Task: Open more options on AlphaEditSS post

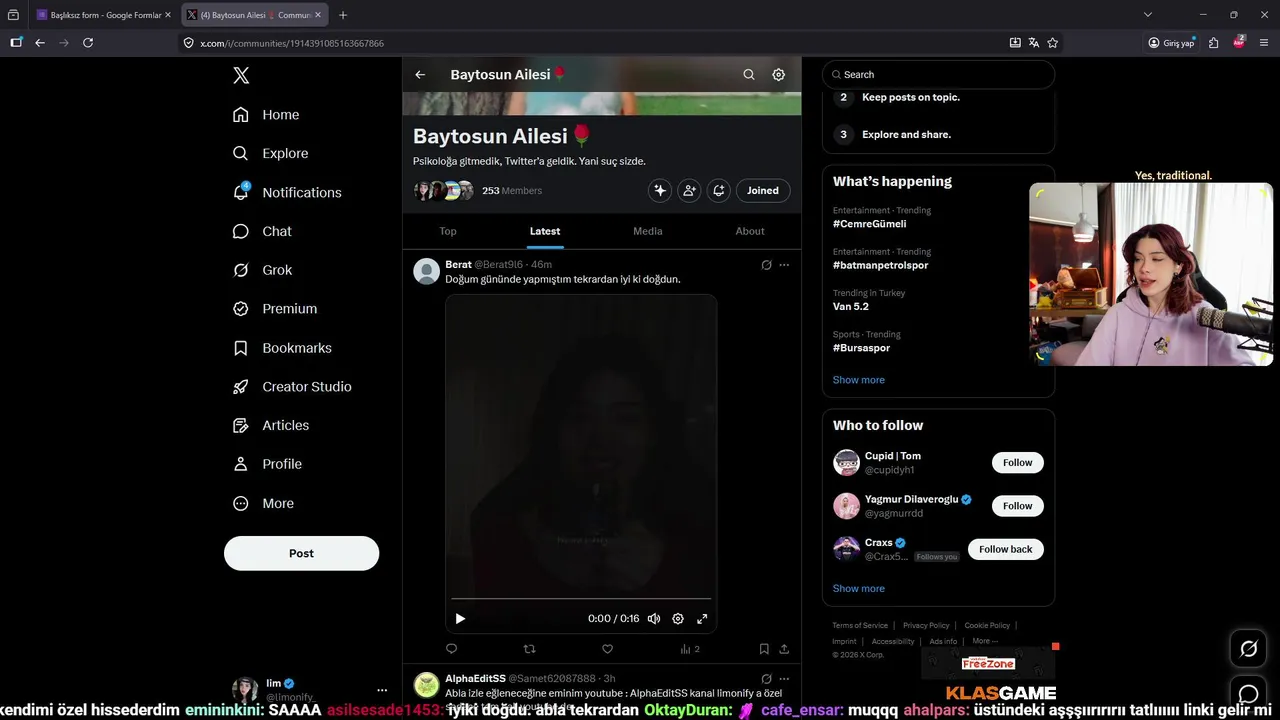Action: click(784, 679)
